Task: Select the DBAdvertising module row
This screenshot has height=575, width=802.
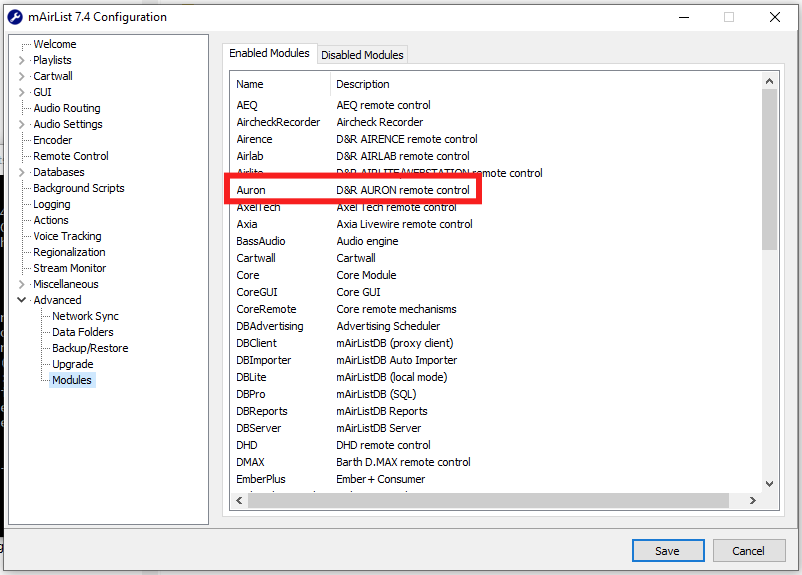Action: click(496, 326)
